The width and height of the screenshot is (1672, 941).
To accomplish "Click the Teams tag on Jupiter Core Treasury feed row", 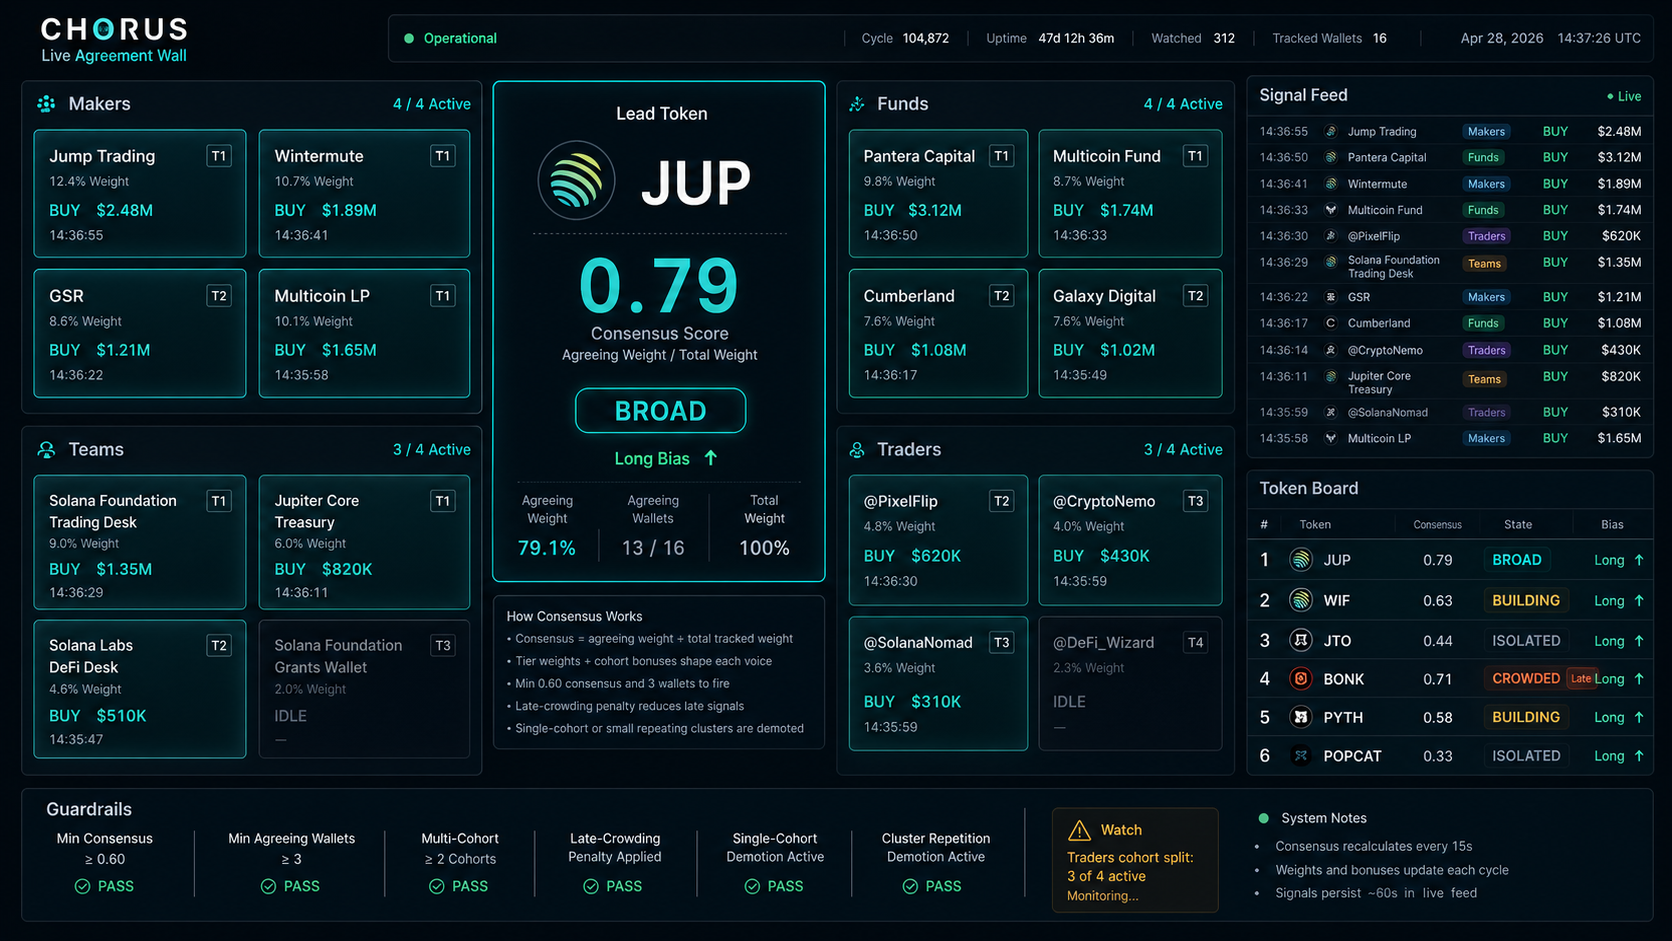I will [x=1484, y=379].
